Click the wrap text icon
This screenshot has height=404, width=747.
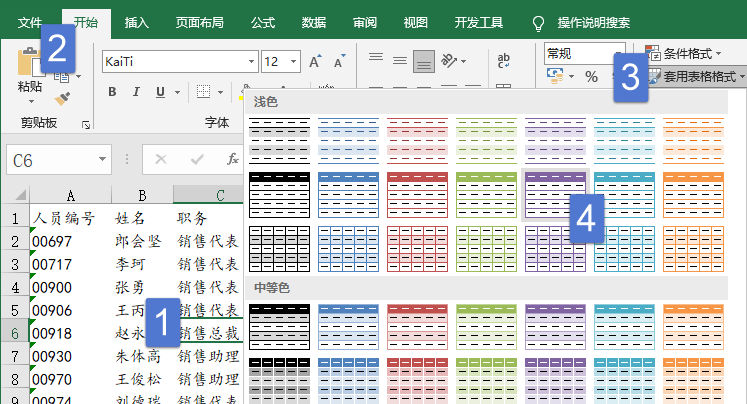click(x=504, y=61)
